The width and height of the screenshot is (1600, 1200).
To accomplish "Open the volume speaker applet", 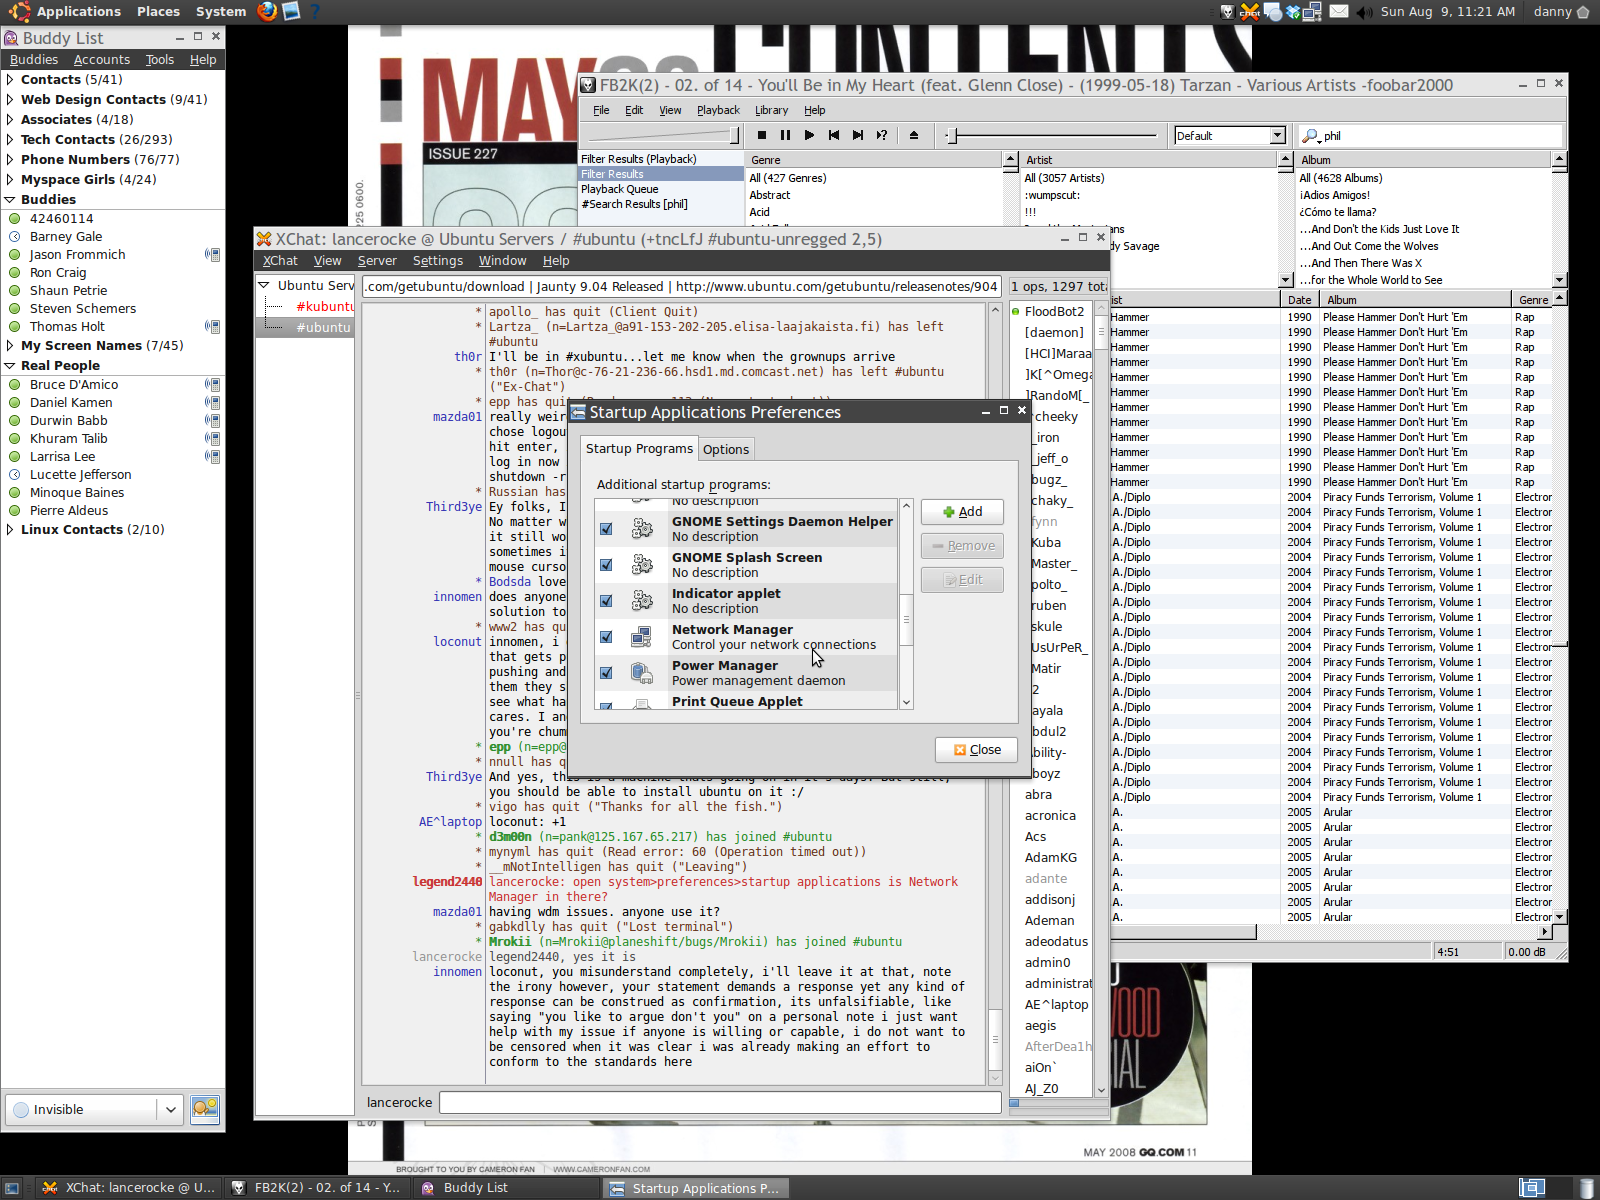I will 1364,12.
